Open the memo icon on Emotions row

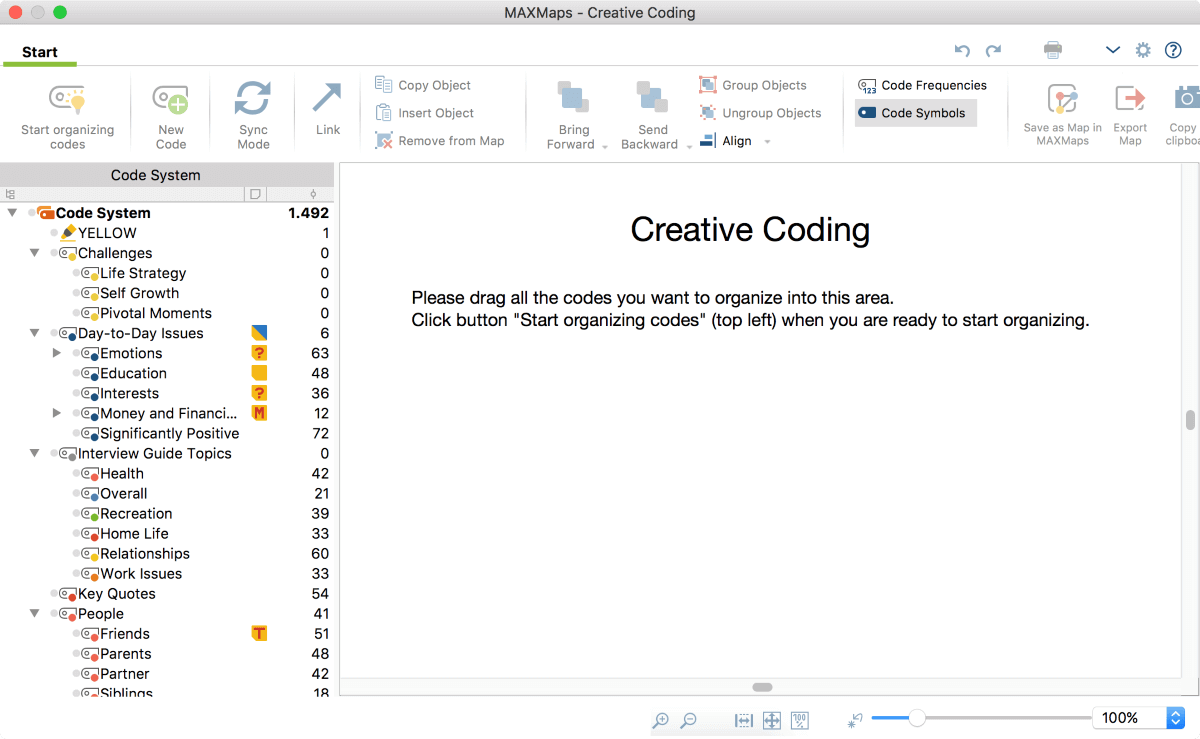(259, 353)
